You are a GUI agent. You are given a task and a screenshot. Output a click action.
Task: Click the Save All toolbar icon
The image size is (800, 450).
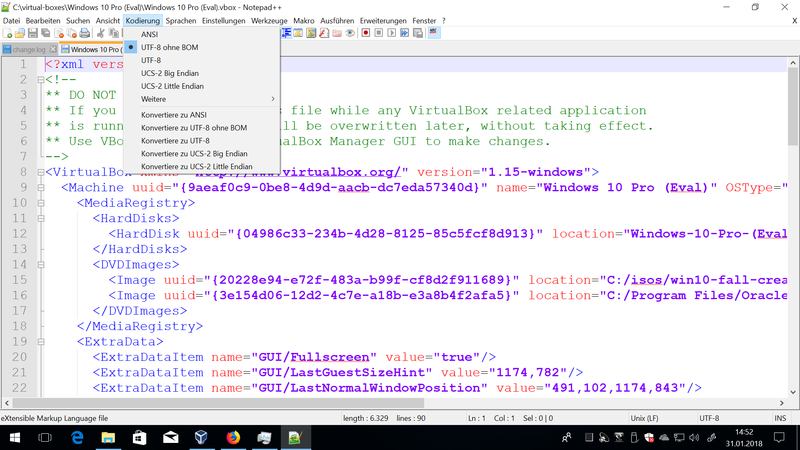(x=45, y=33)
